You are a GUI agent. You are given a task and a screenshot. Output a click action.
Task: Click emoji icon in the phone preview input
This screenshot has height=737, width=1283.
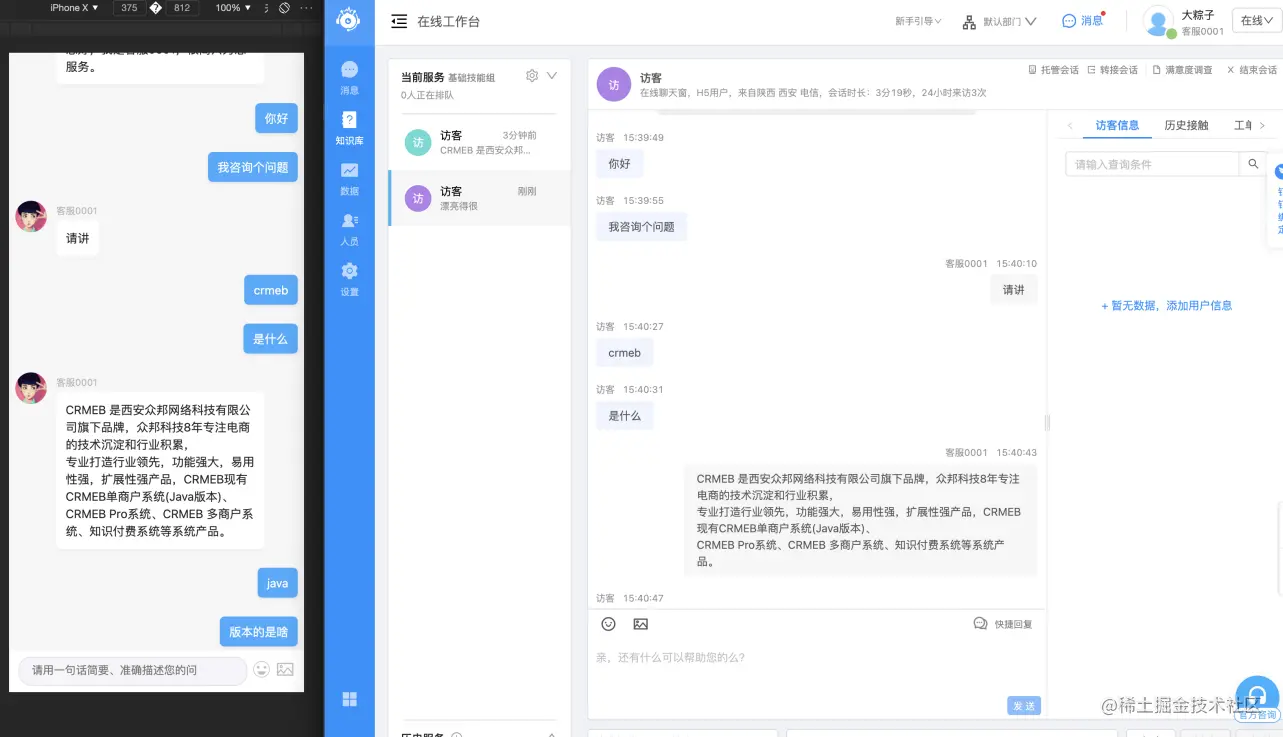point(261,670)
